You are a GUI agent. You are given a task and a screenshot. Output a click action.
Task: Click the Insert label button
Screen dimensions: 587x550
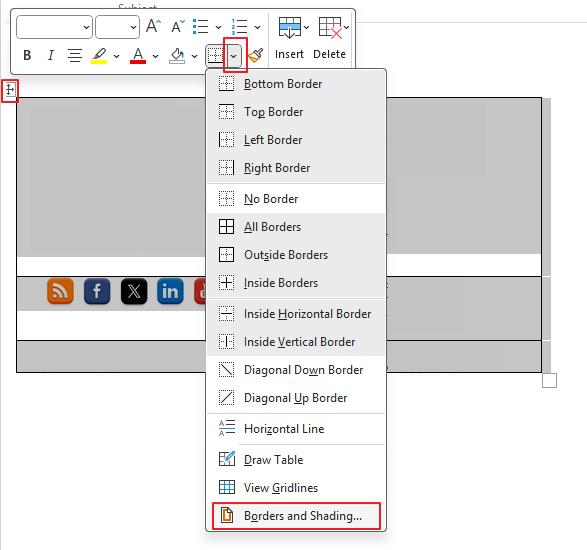point(289,54)
